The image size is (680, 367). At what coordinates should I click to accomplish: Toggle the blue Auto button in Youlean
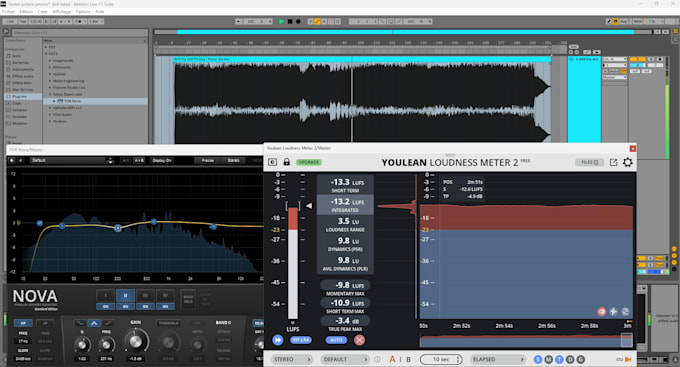click(336, 340)
